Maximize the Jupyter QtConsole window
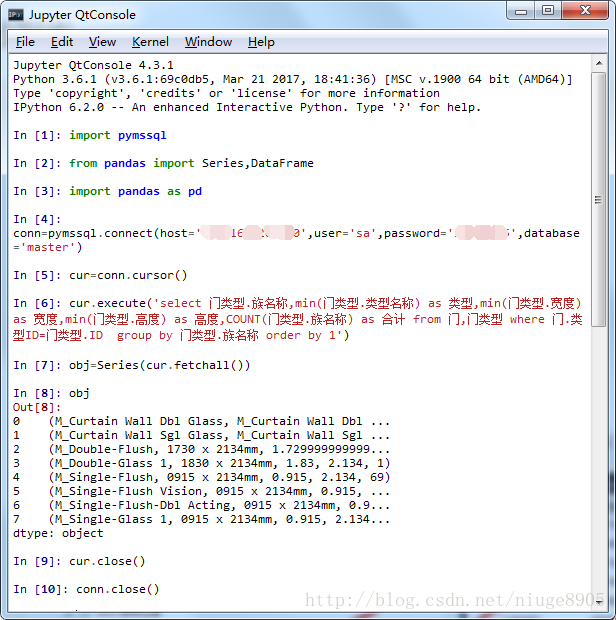The image size is (616, 620). [547, 11]
